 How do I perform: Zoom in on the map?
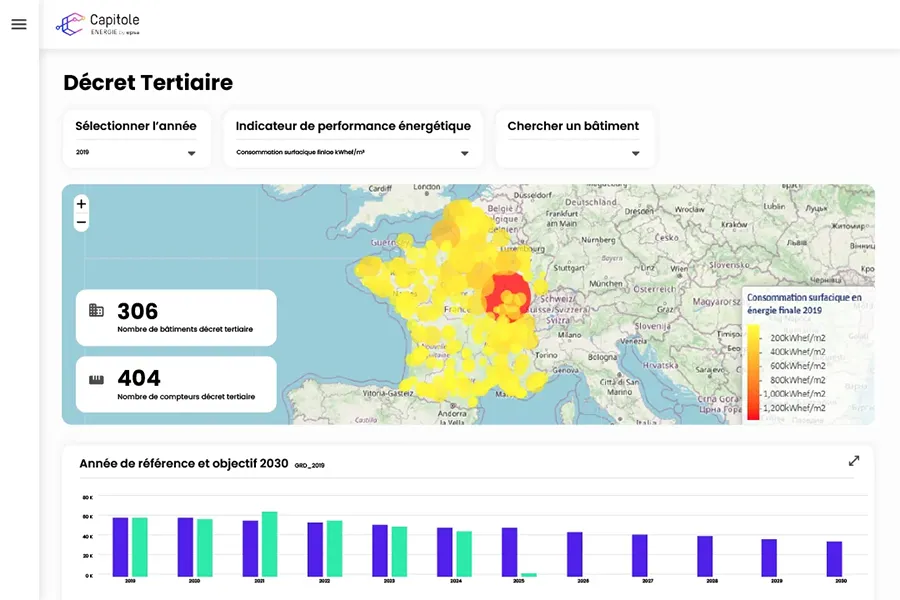pos(81,204)
